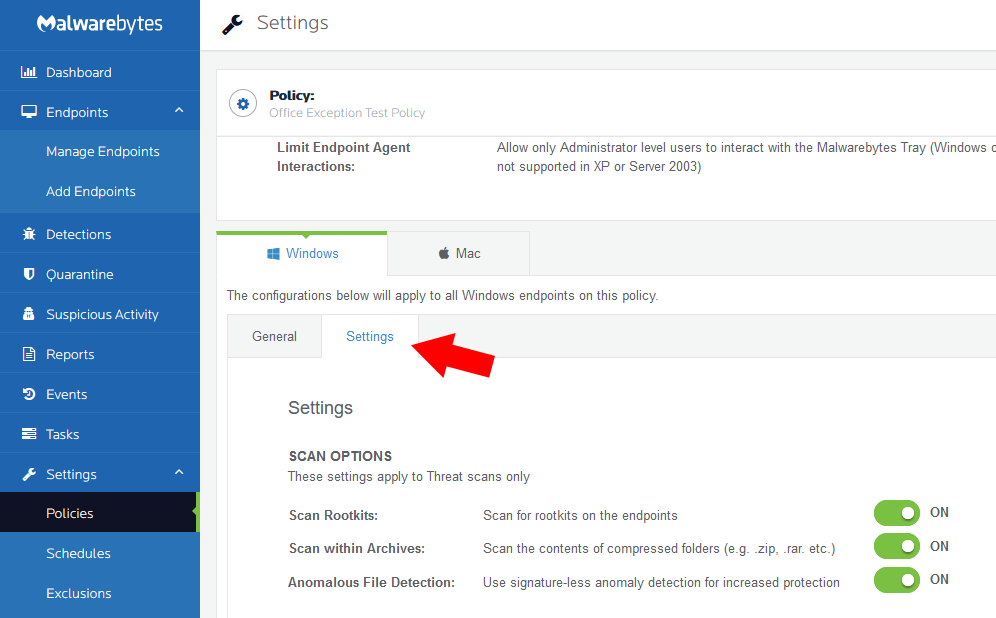Open the General configuration tab
The image size is (996, 618).
coord(274,336)
